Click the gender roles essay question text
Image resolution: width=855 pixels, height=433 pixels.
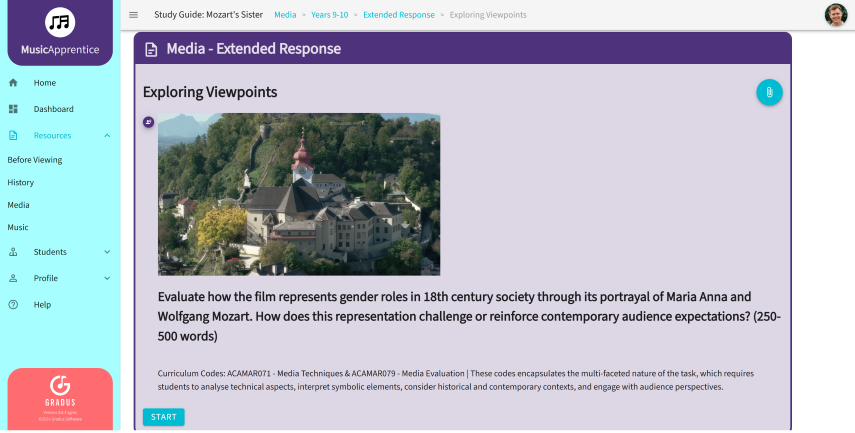(469, 316)
